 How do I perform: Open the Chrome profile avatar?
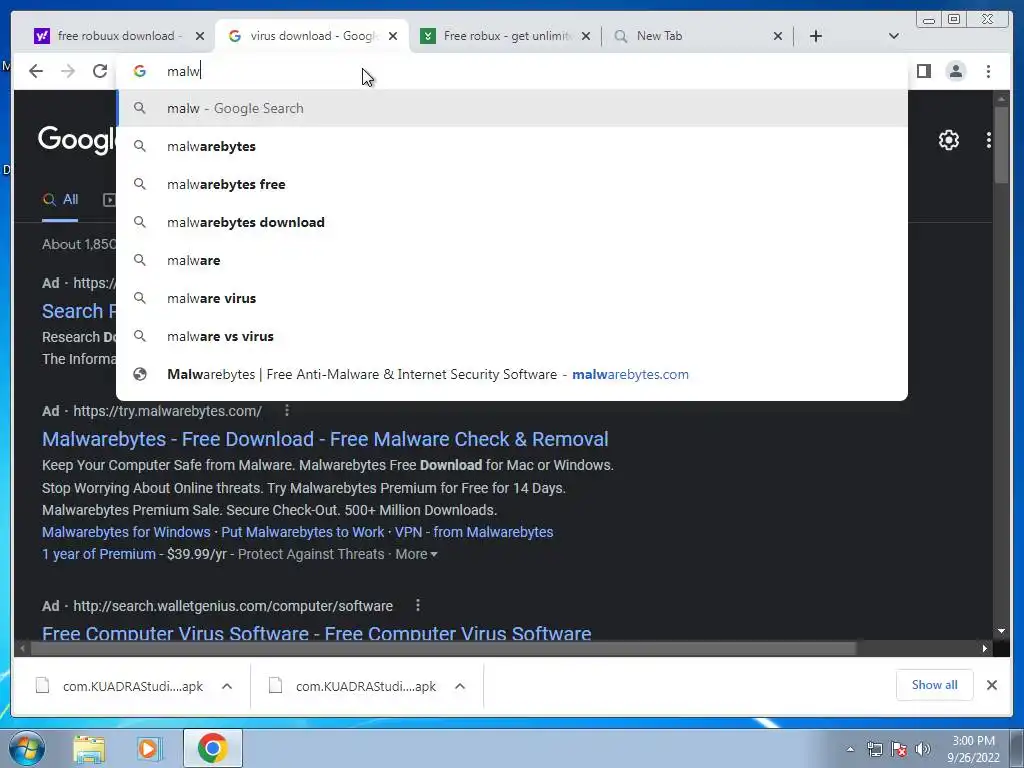click(x=956, y=71)
